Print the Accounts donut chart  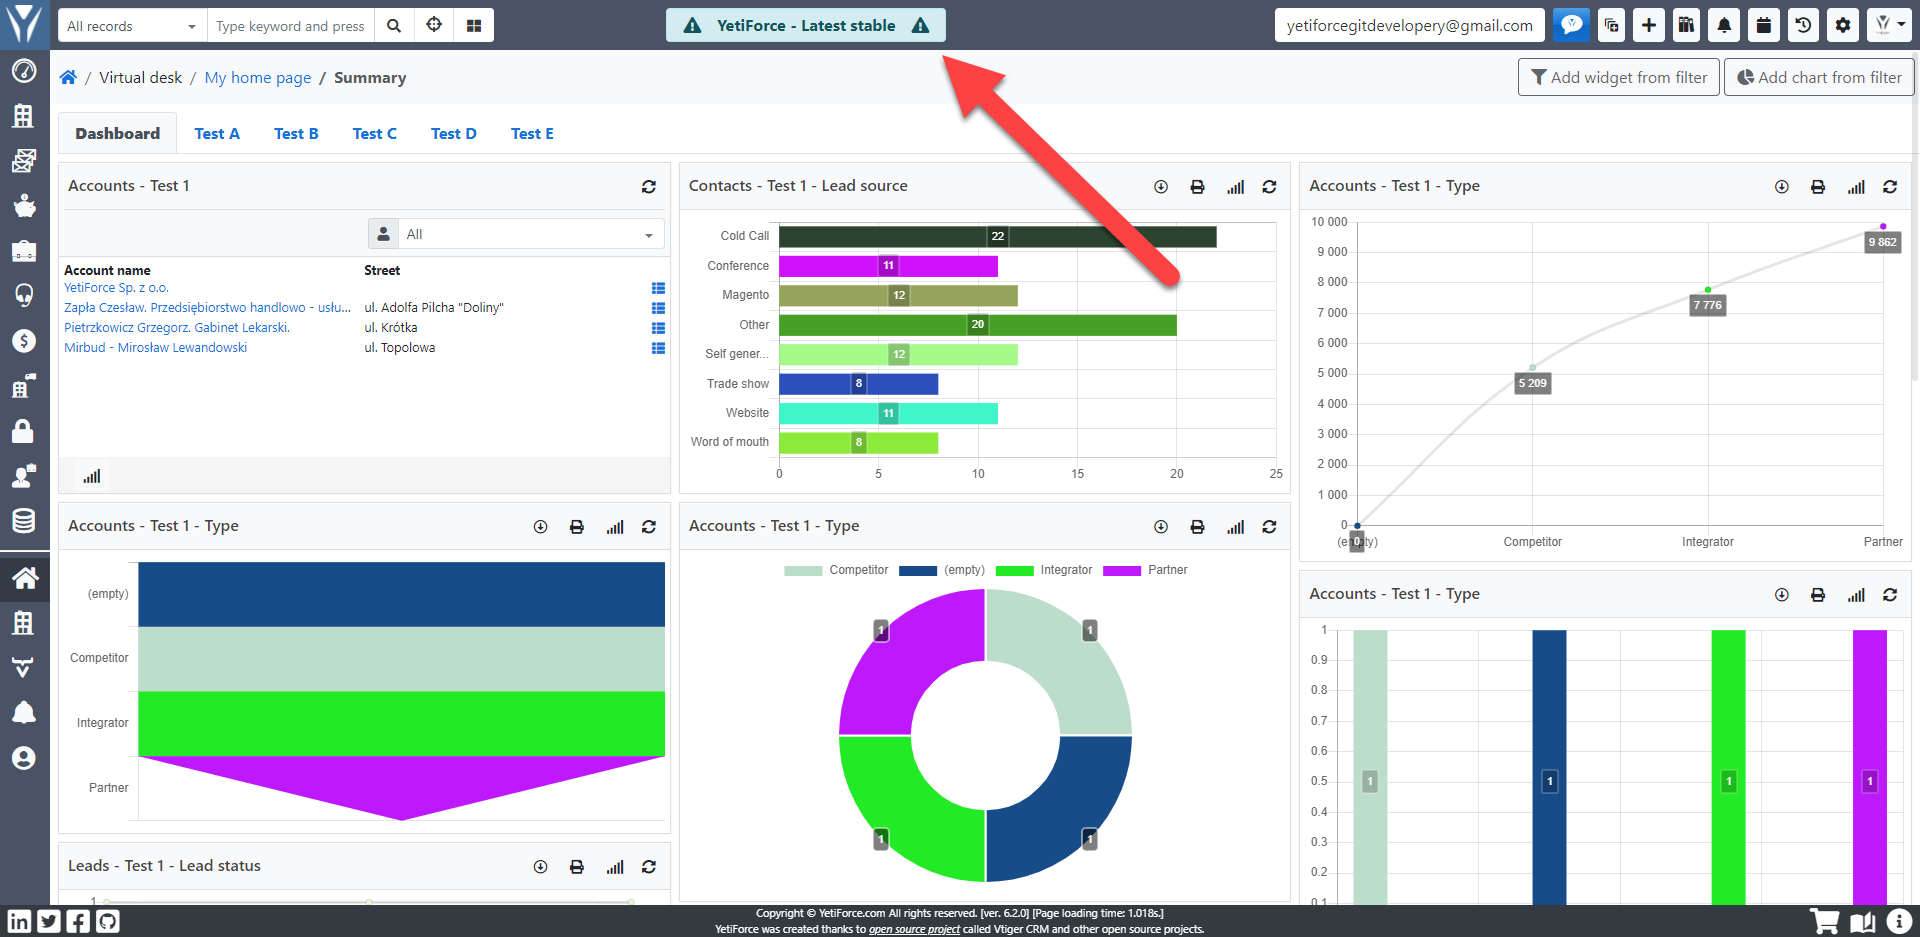[x=1197, y=527]
